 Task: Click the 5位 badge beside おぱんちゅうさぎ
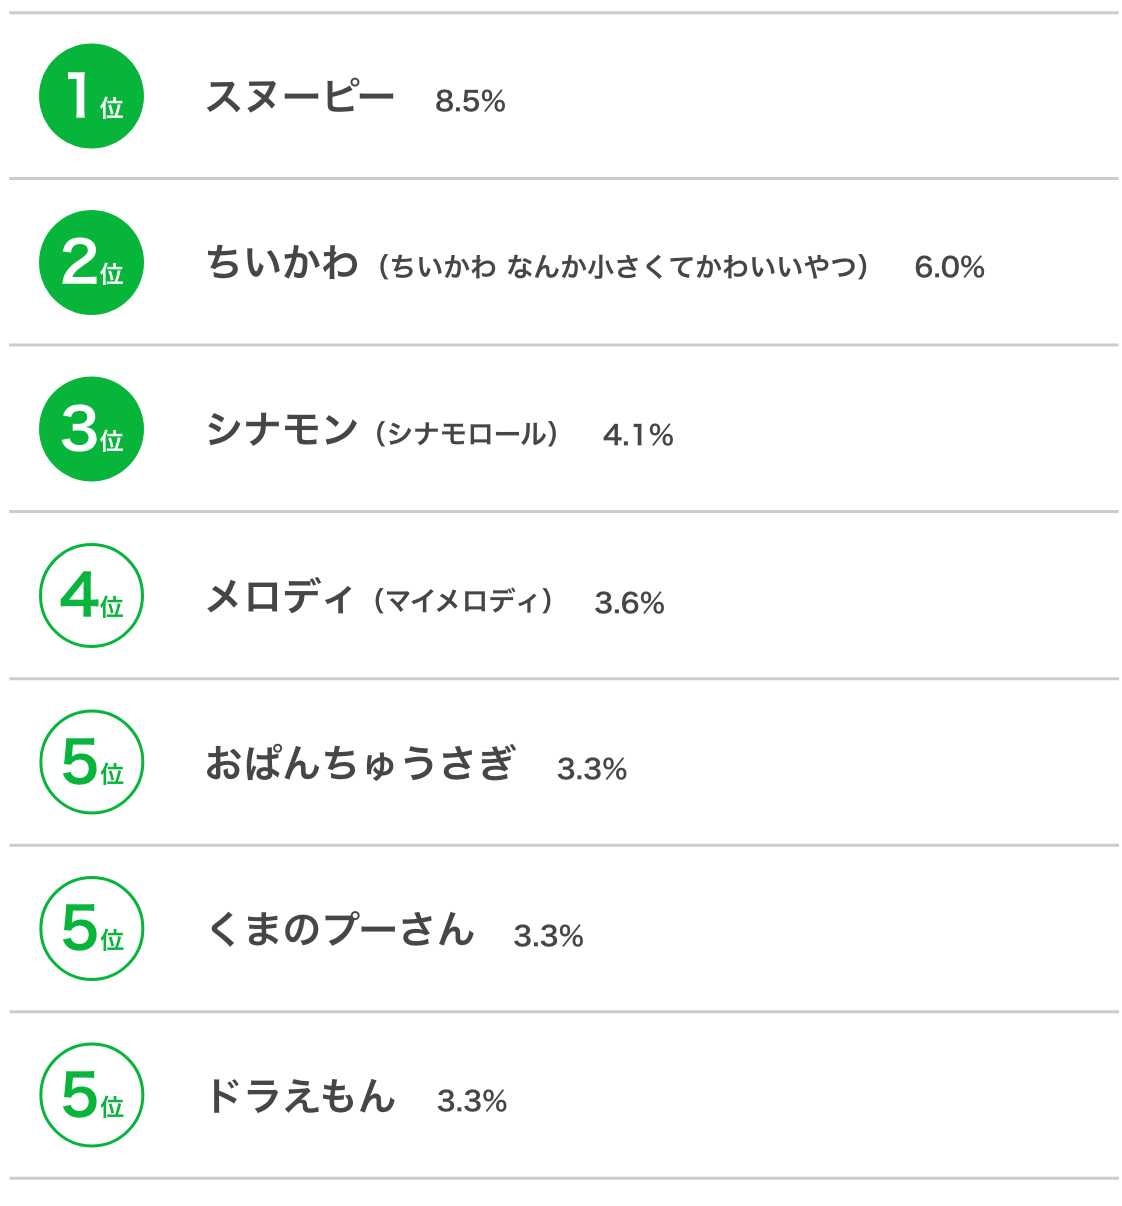click(x=91, y=762)
